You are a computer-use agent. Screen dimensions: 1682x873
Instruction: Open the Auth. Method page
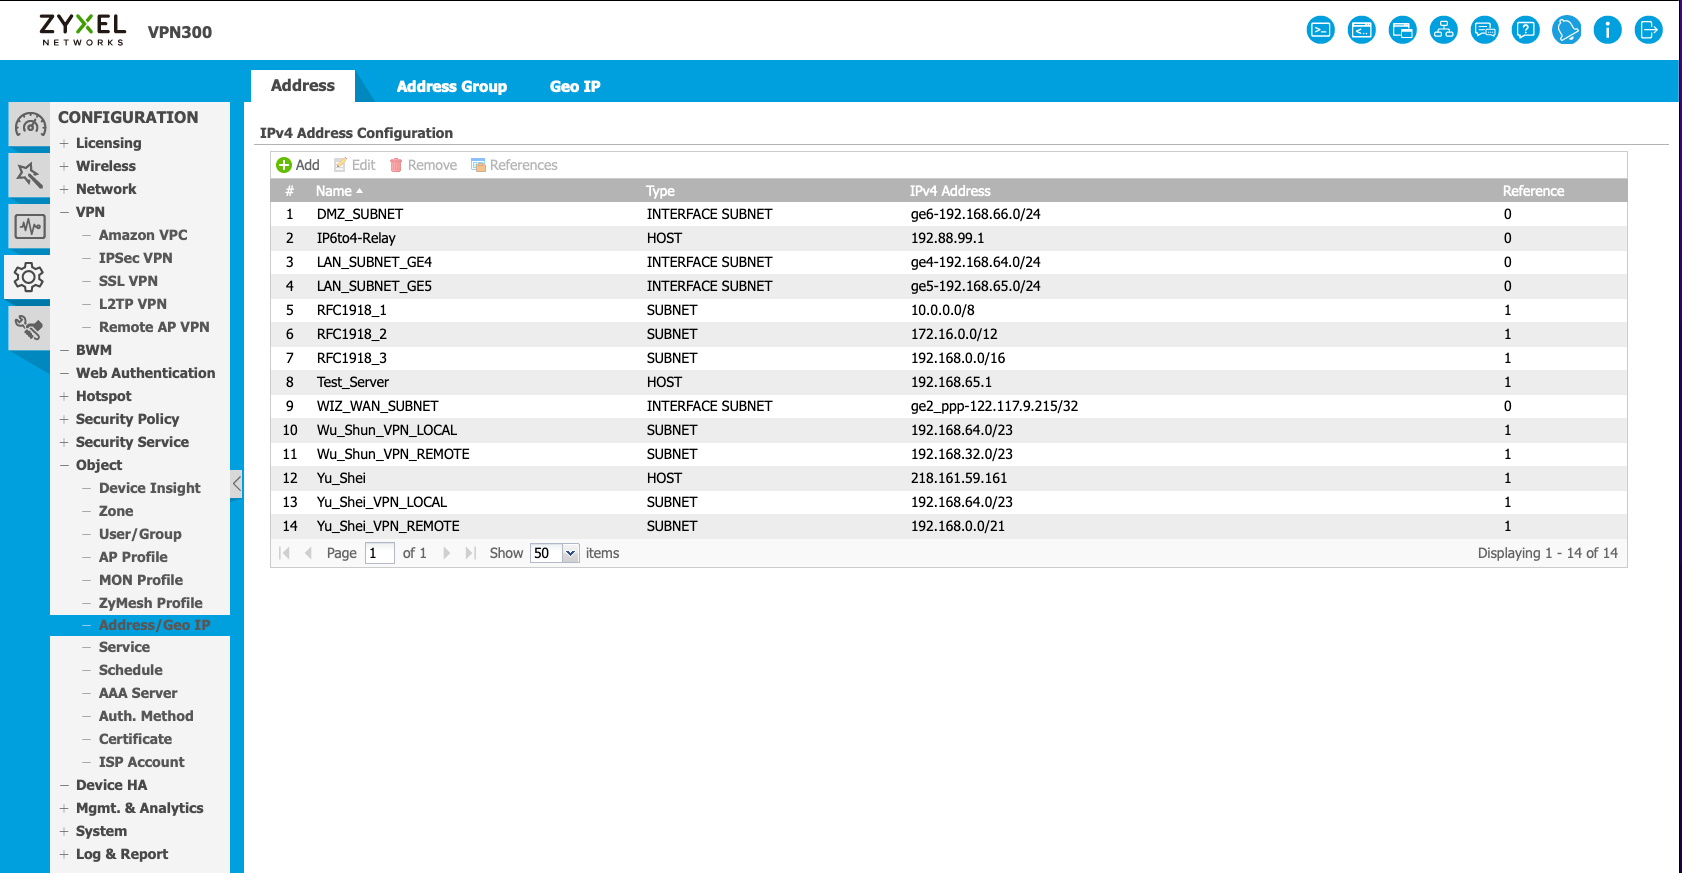[146, 716]
